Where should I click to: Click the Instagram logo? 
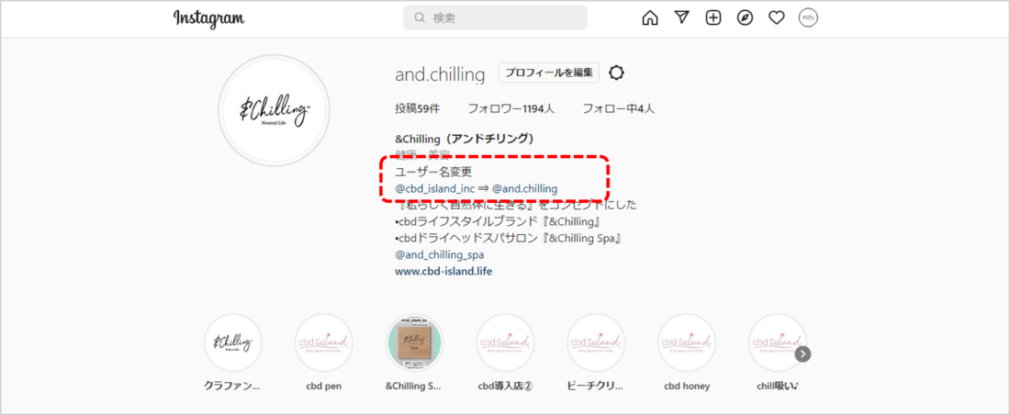209,18
